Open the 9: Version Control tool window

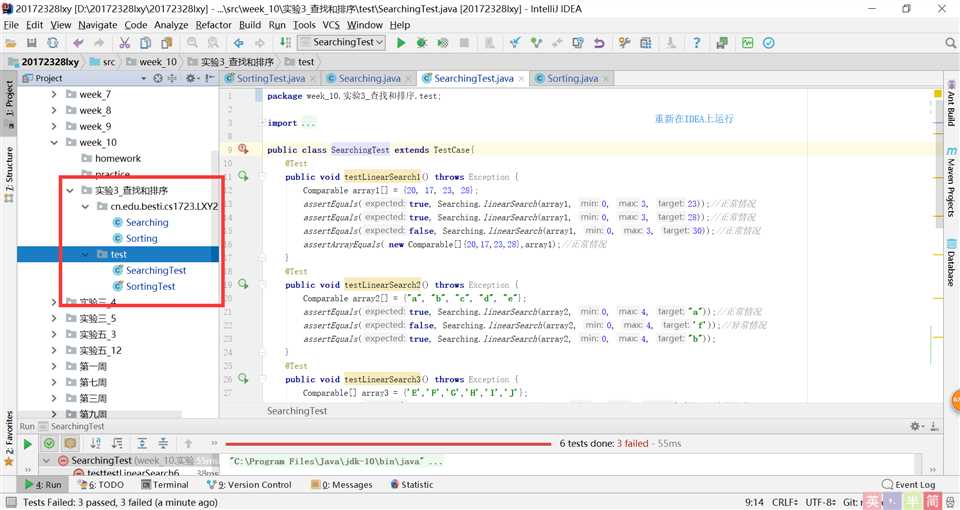pyautogui.click(x=249, y=484)
